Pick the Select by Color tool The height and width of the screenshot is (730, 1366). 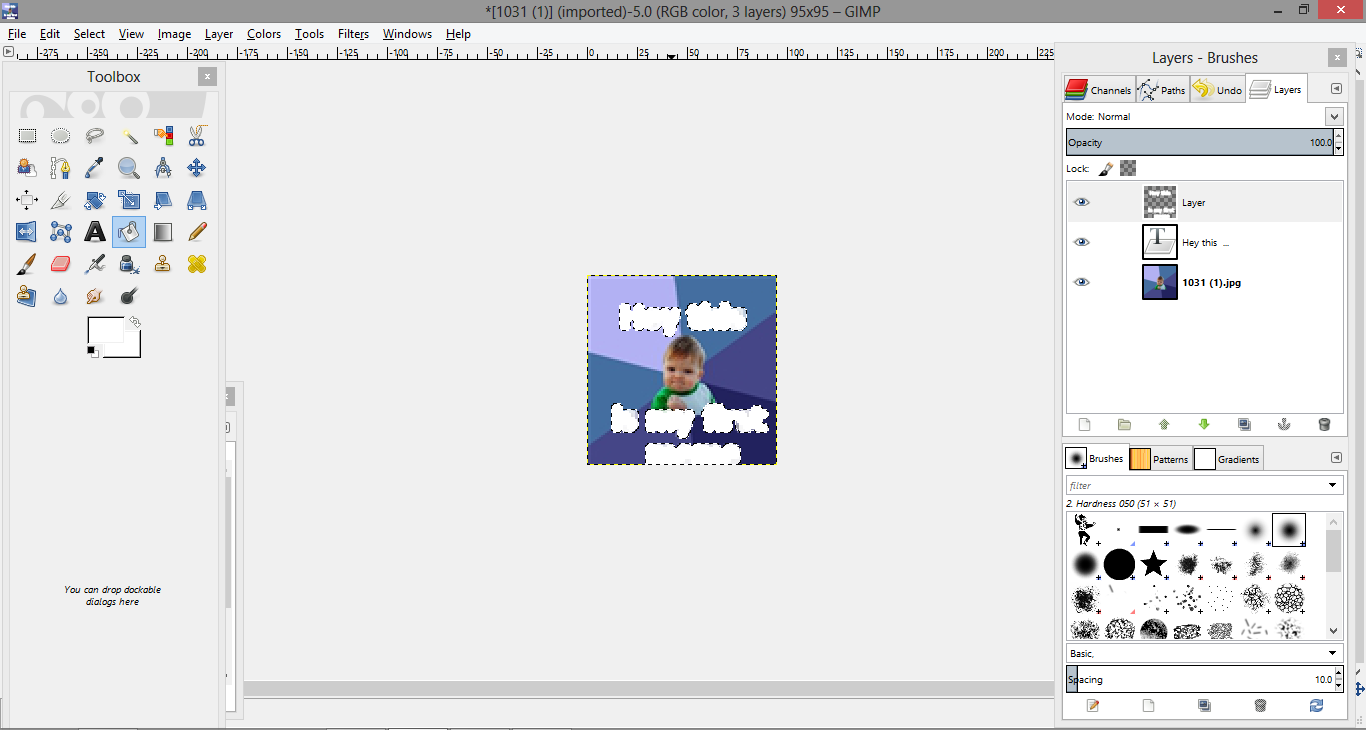pos(163,136)
